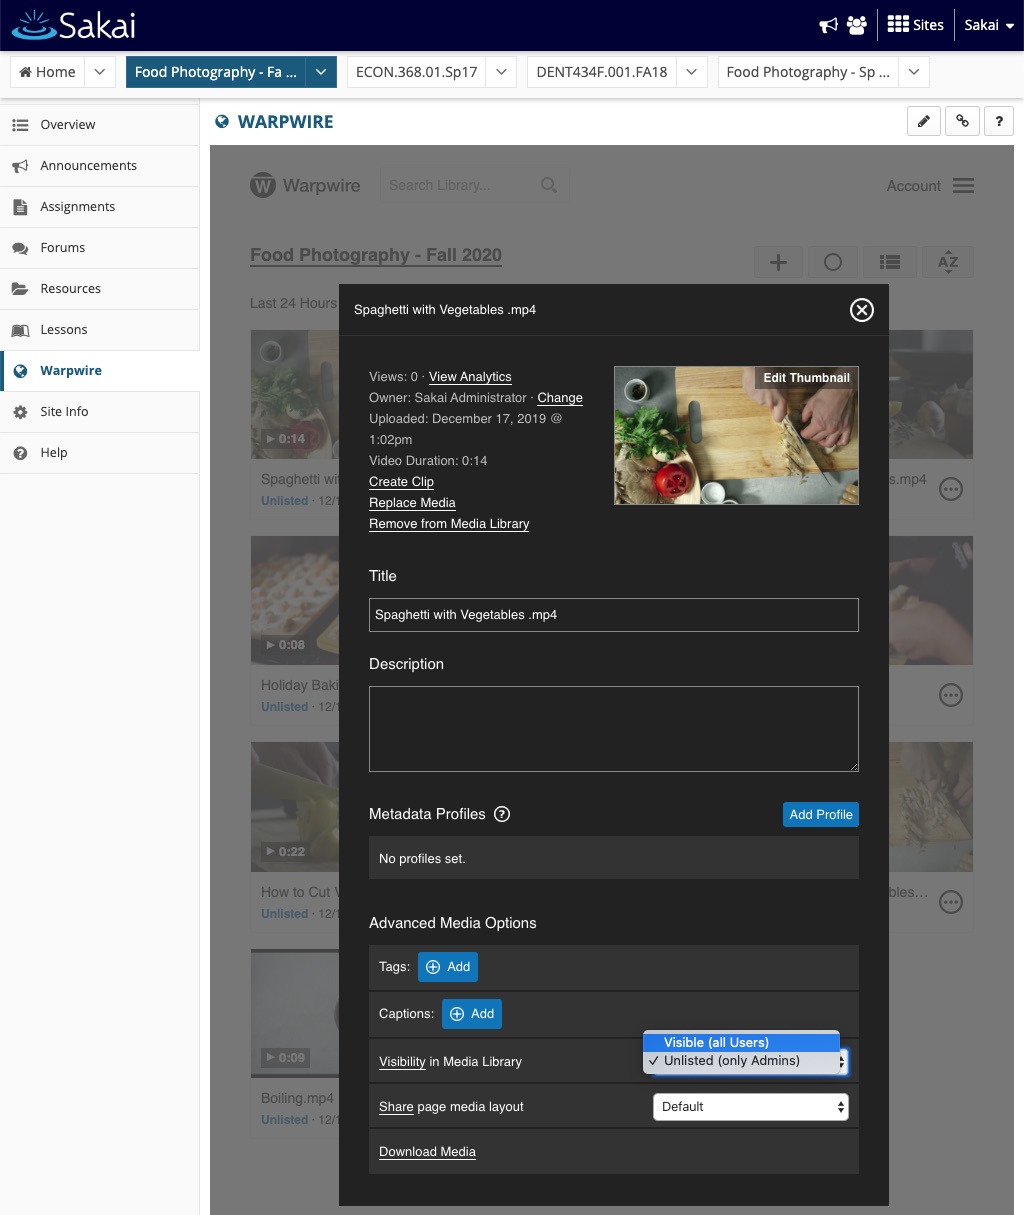Viewport: 1024px width, 1215px height.
Task: Click Remove from Media Library link
Action: (x=449, y=524)
